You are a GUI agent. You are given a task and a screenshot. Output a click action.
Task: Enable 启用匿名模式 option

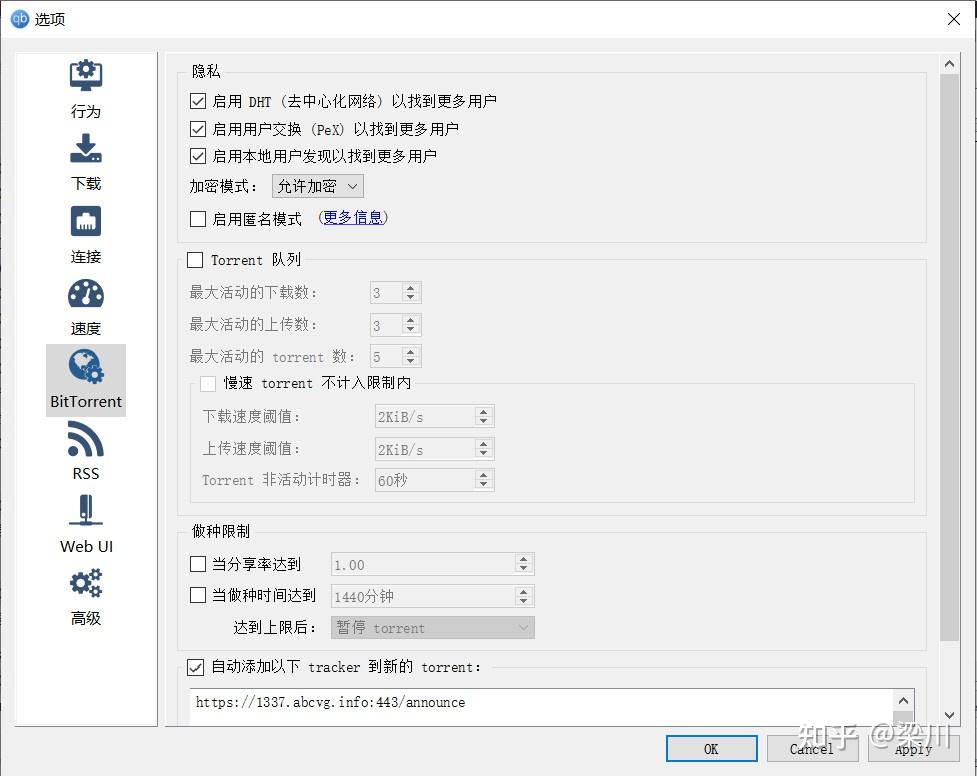197,219
